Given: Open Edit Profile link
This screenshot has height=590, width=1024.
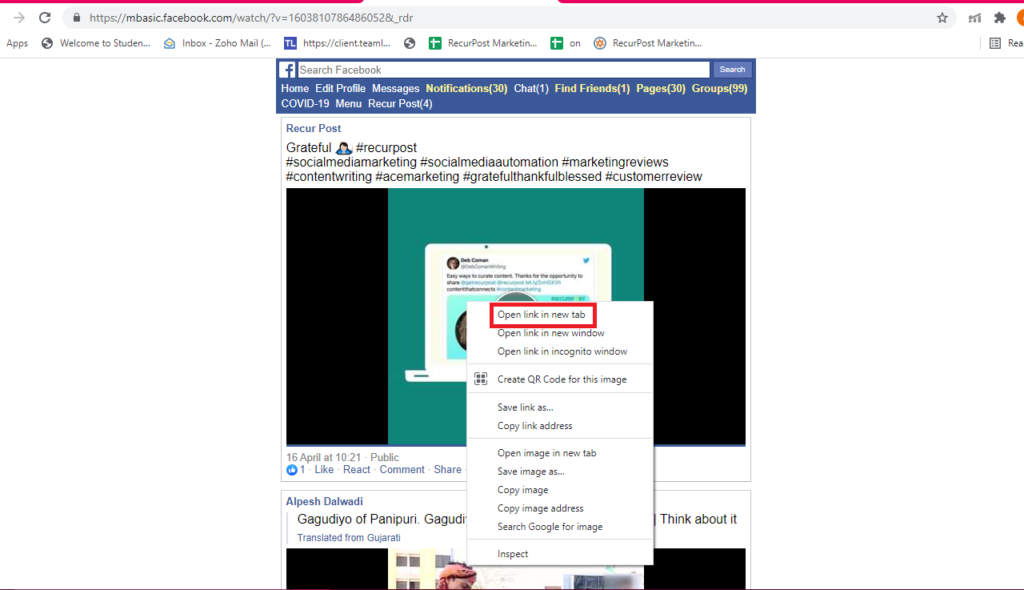Looking at the screenshot, I should coord(340,88).
